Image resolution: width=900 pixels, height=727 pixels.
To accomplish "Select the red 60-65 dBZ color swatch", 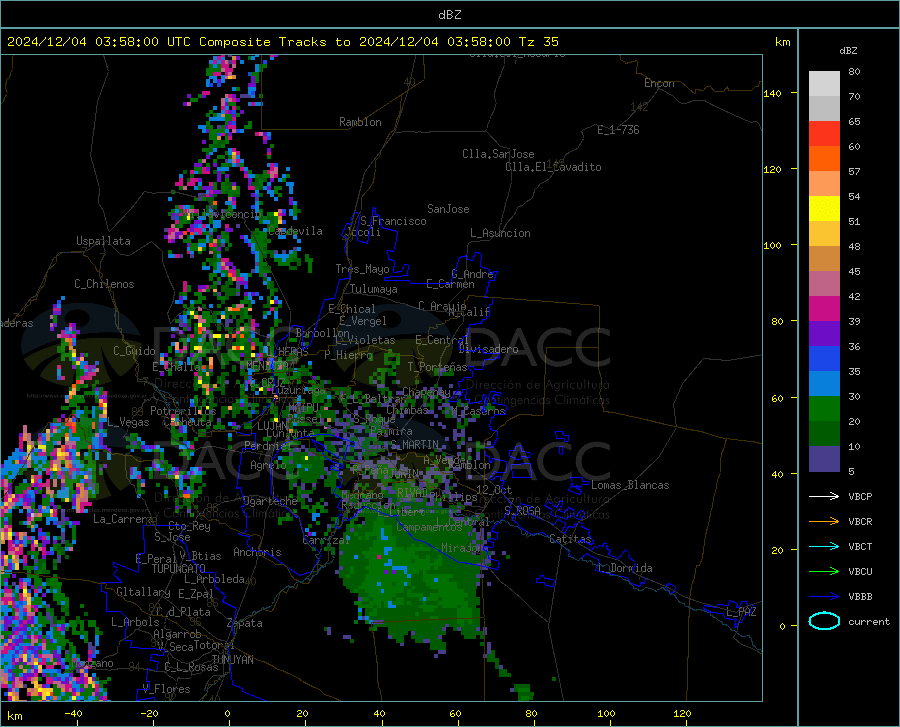I will [x=824, y=133].
